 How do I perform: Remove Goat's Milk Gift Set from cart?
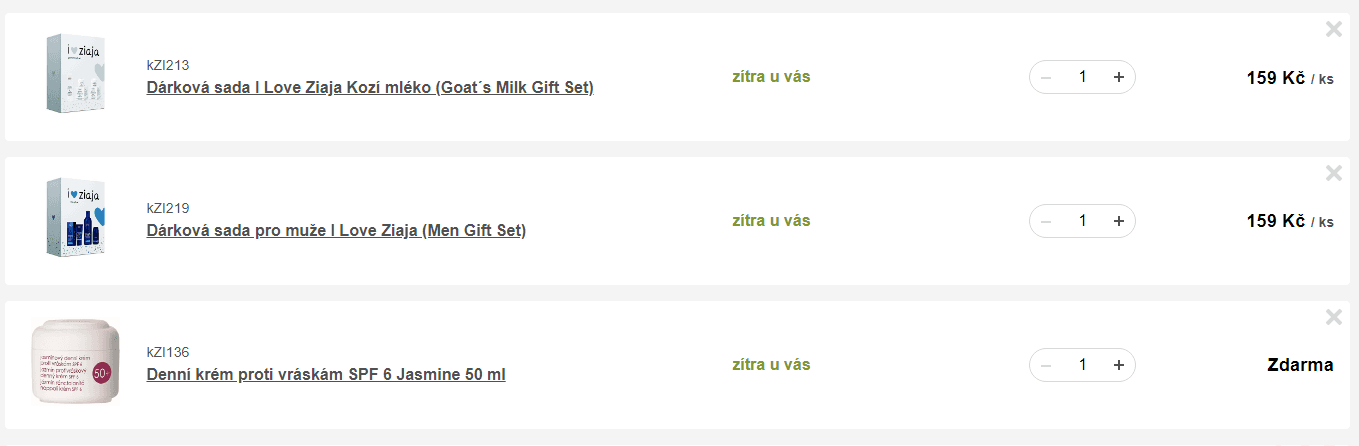pyautogui.click(x=1333, y=29)
